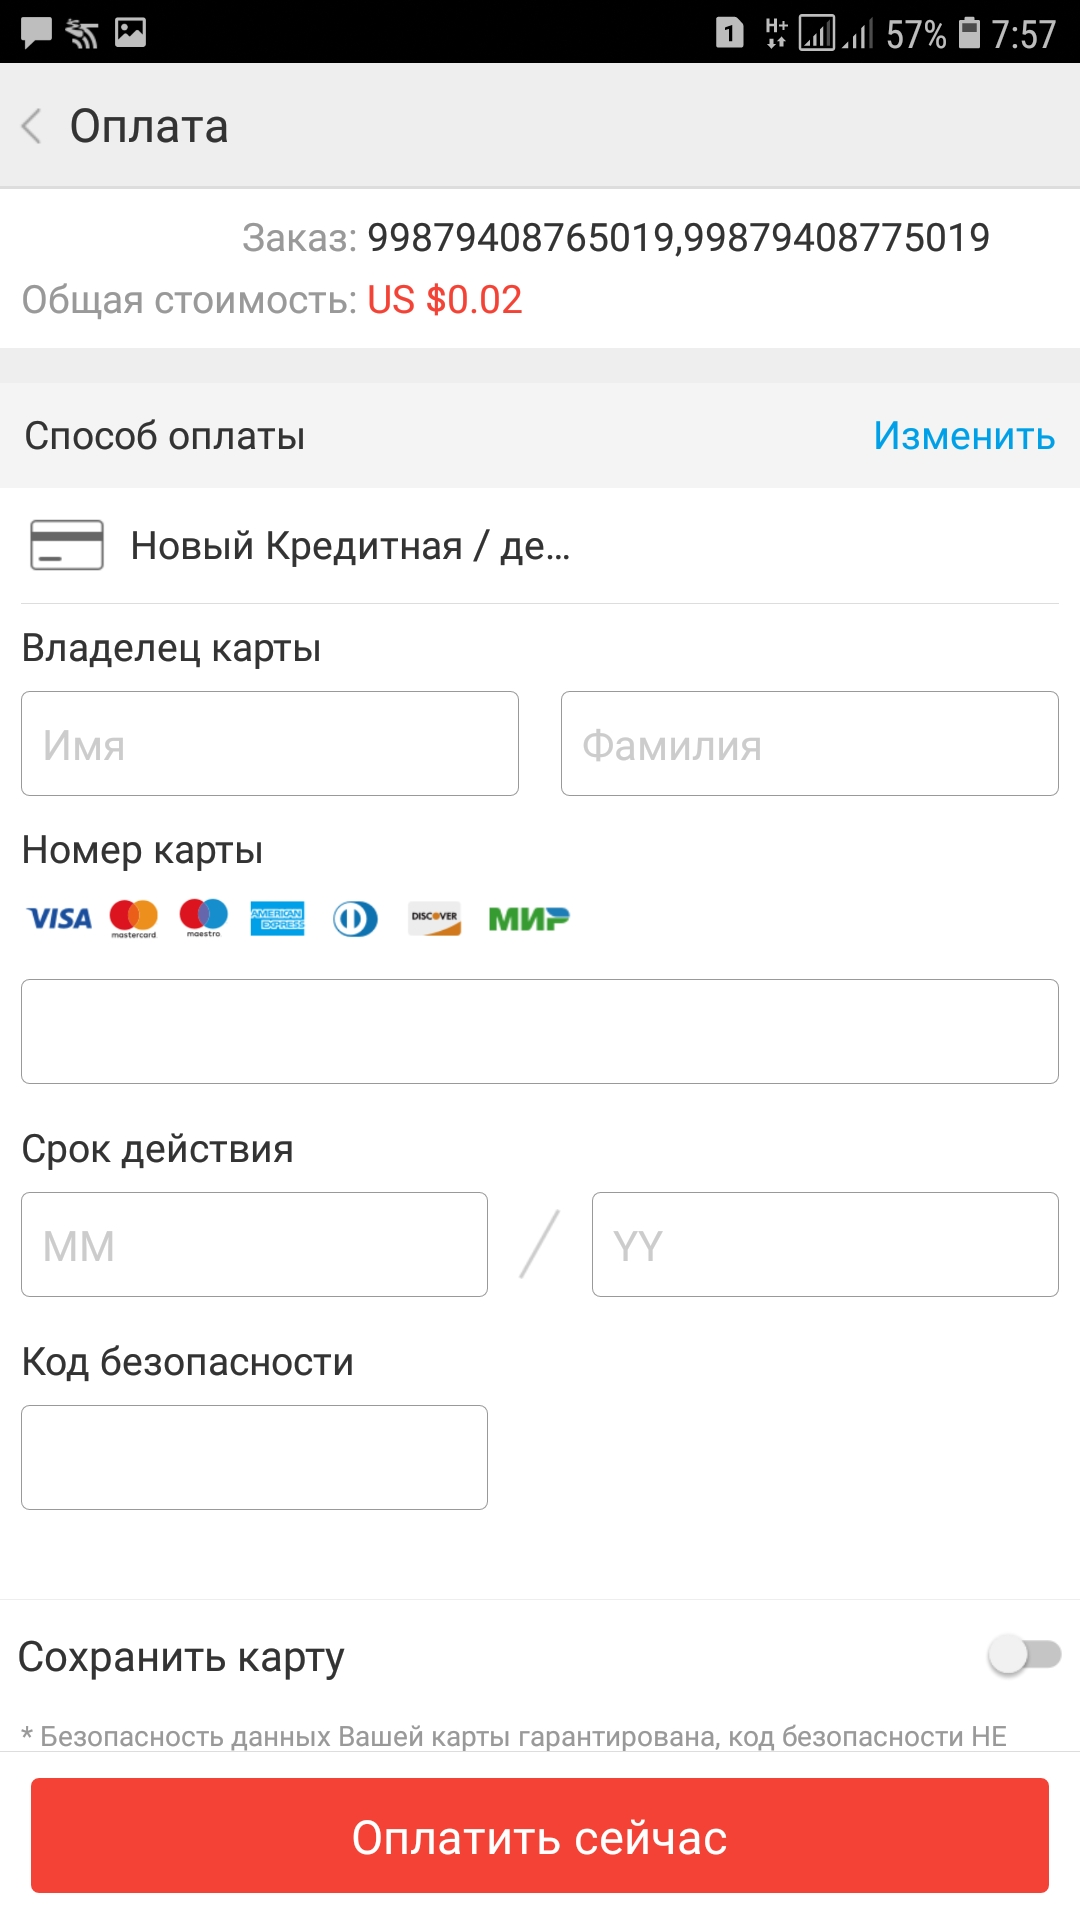This screenshot has height=1920, width=1080.
Task: Focus the Имя input field
Action: (x=270, y=744)
